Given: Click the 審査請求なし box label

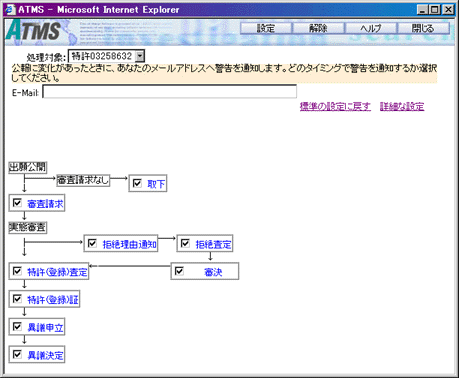Looking at the screenshot, I should pyautogui.click(x=83, y=180).
